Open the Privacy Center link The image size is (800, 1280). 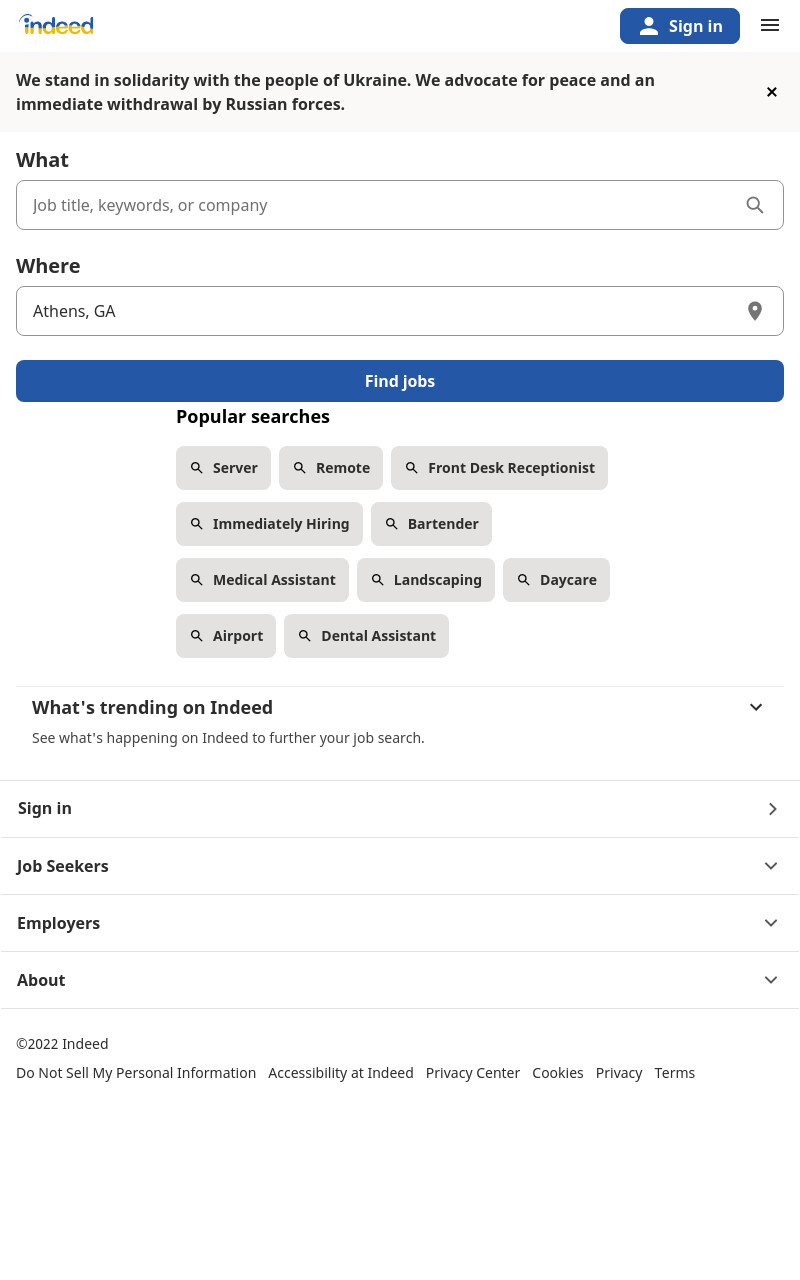473,1073
